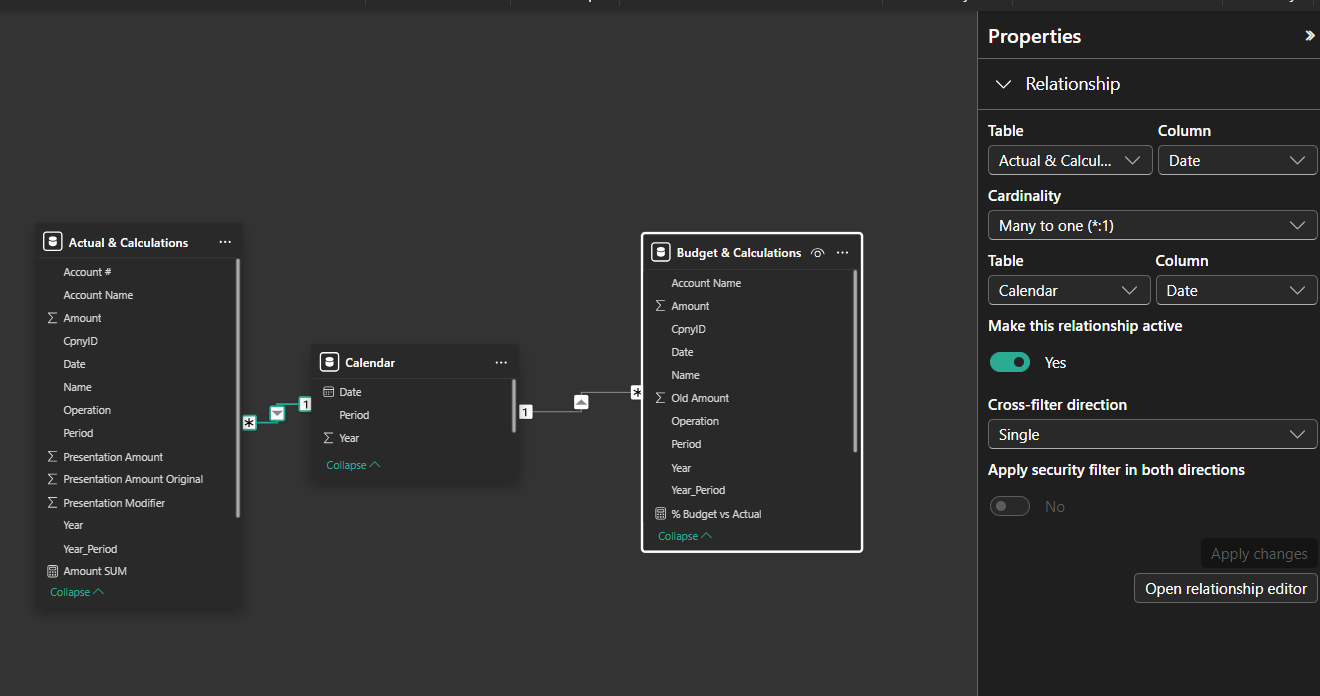This screenshot has height=696, width=1320.
Task: Click Open relationship editor button
Action: (1226, 589)
